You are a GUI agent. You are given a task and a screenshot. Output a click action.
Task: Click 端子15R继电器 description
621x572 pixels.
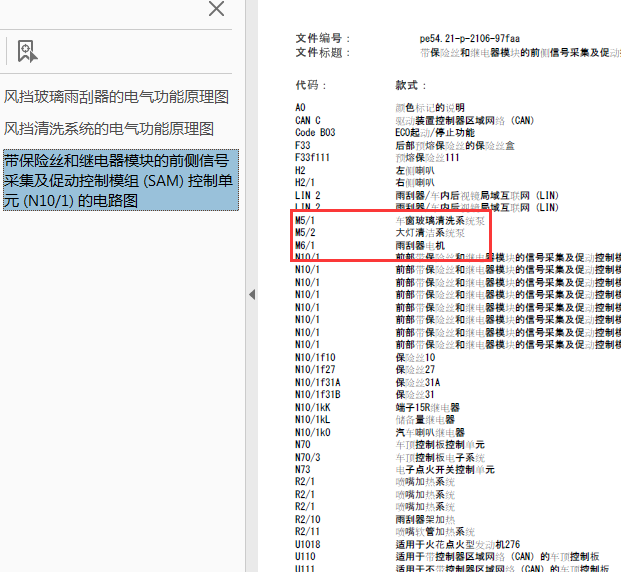pyautogui.click(x=428, y=407)
